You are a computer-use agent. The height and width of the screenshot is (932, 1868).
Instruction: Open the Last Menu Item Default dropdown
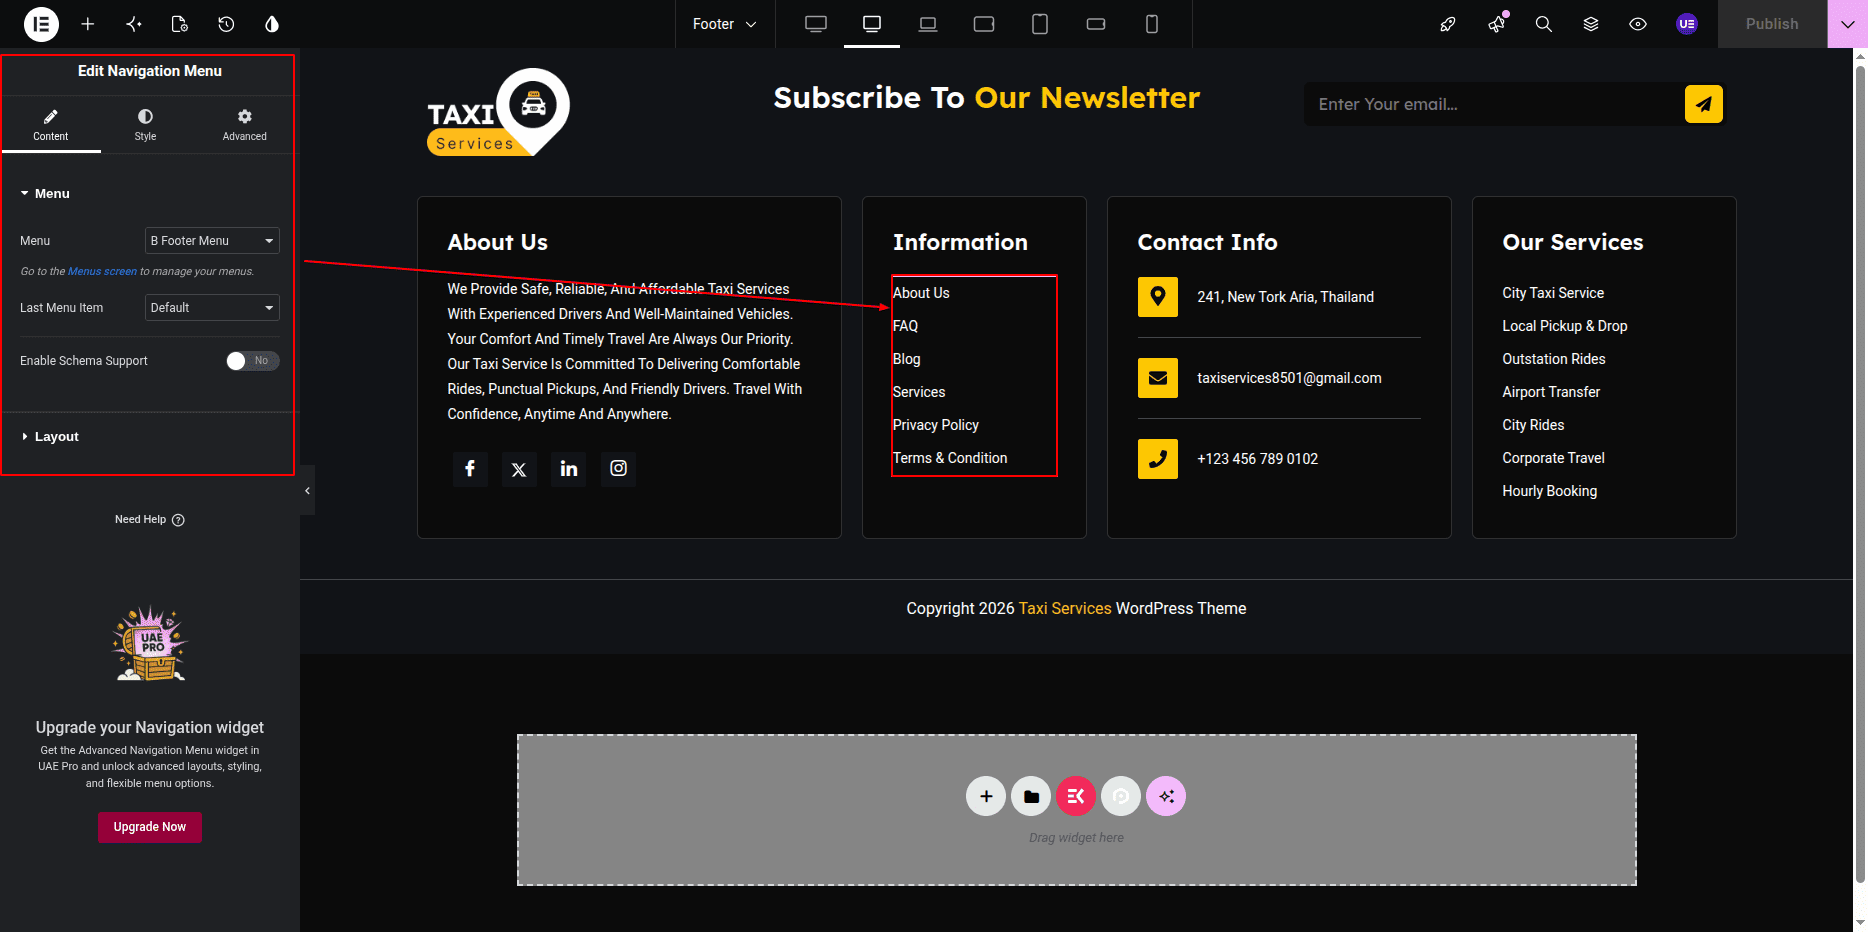tap(212, 308)
